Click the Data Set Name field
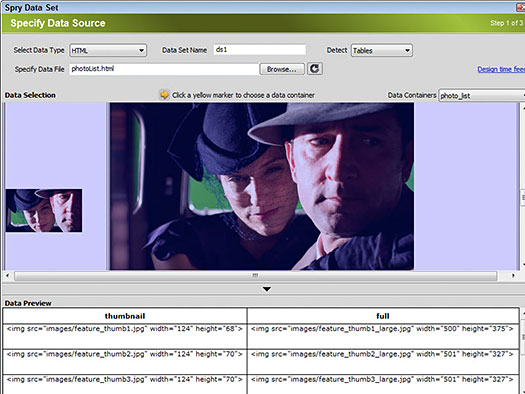 pos(259,50)
